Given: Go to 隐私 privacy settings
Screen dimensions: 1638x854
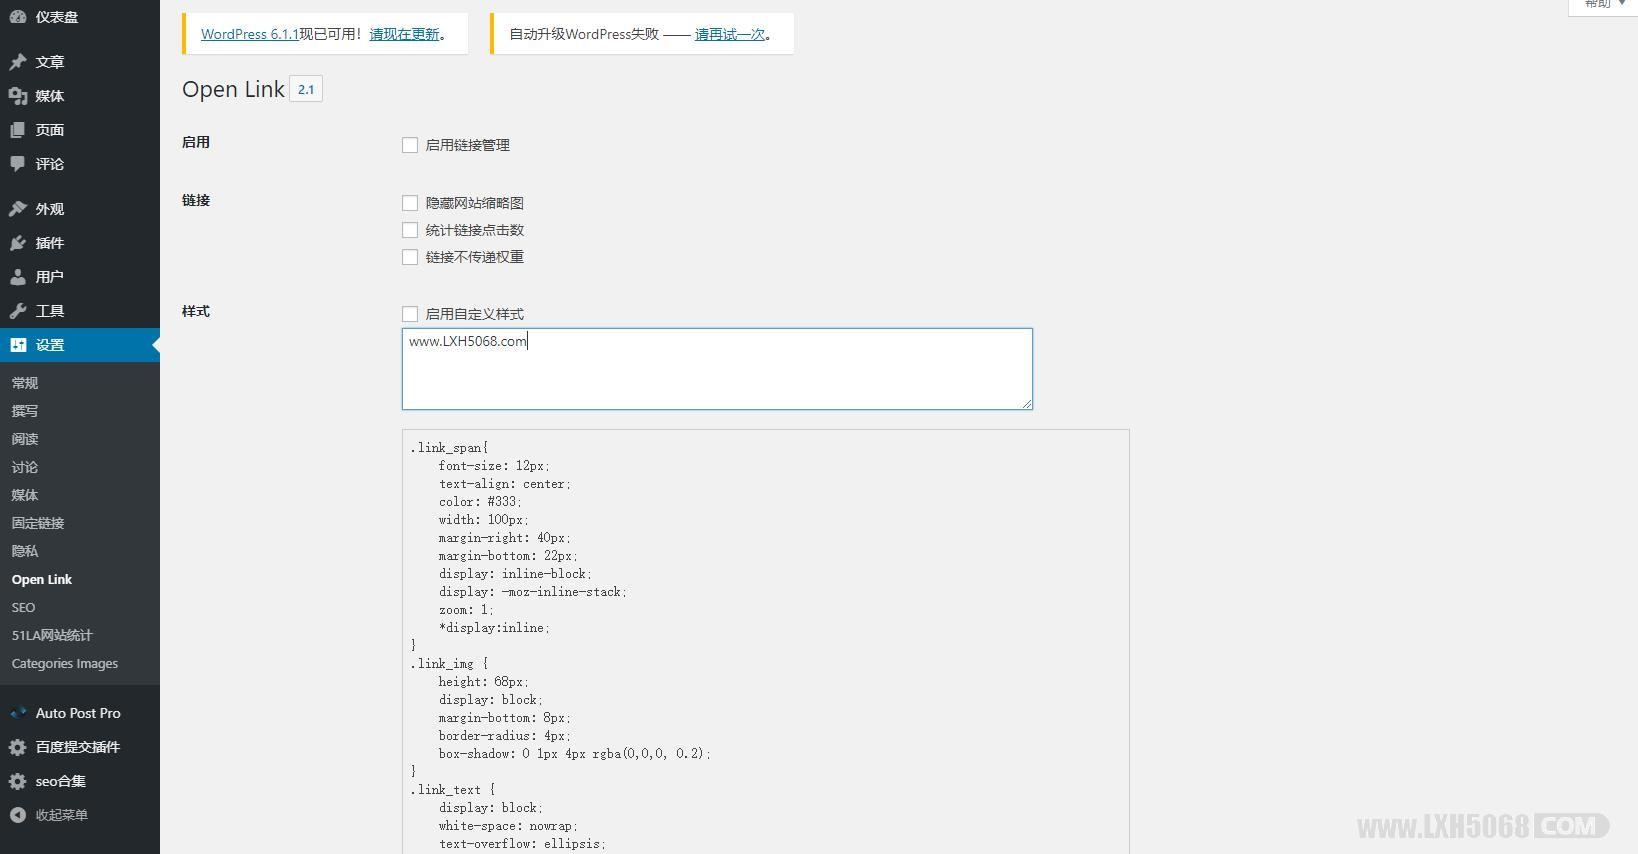Looking at the screenshot, I should (x=25, y=551).
